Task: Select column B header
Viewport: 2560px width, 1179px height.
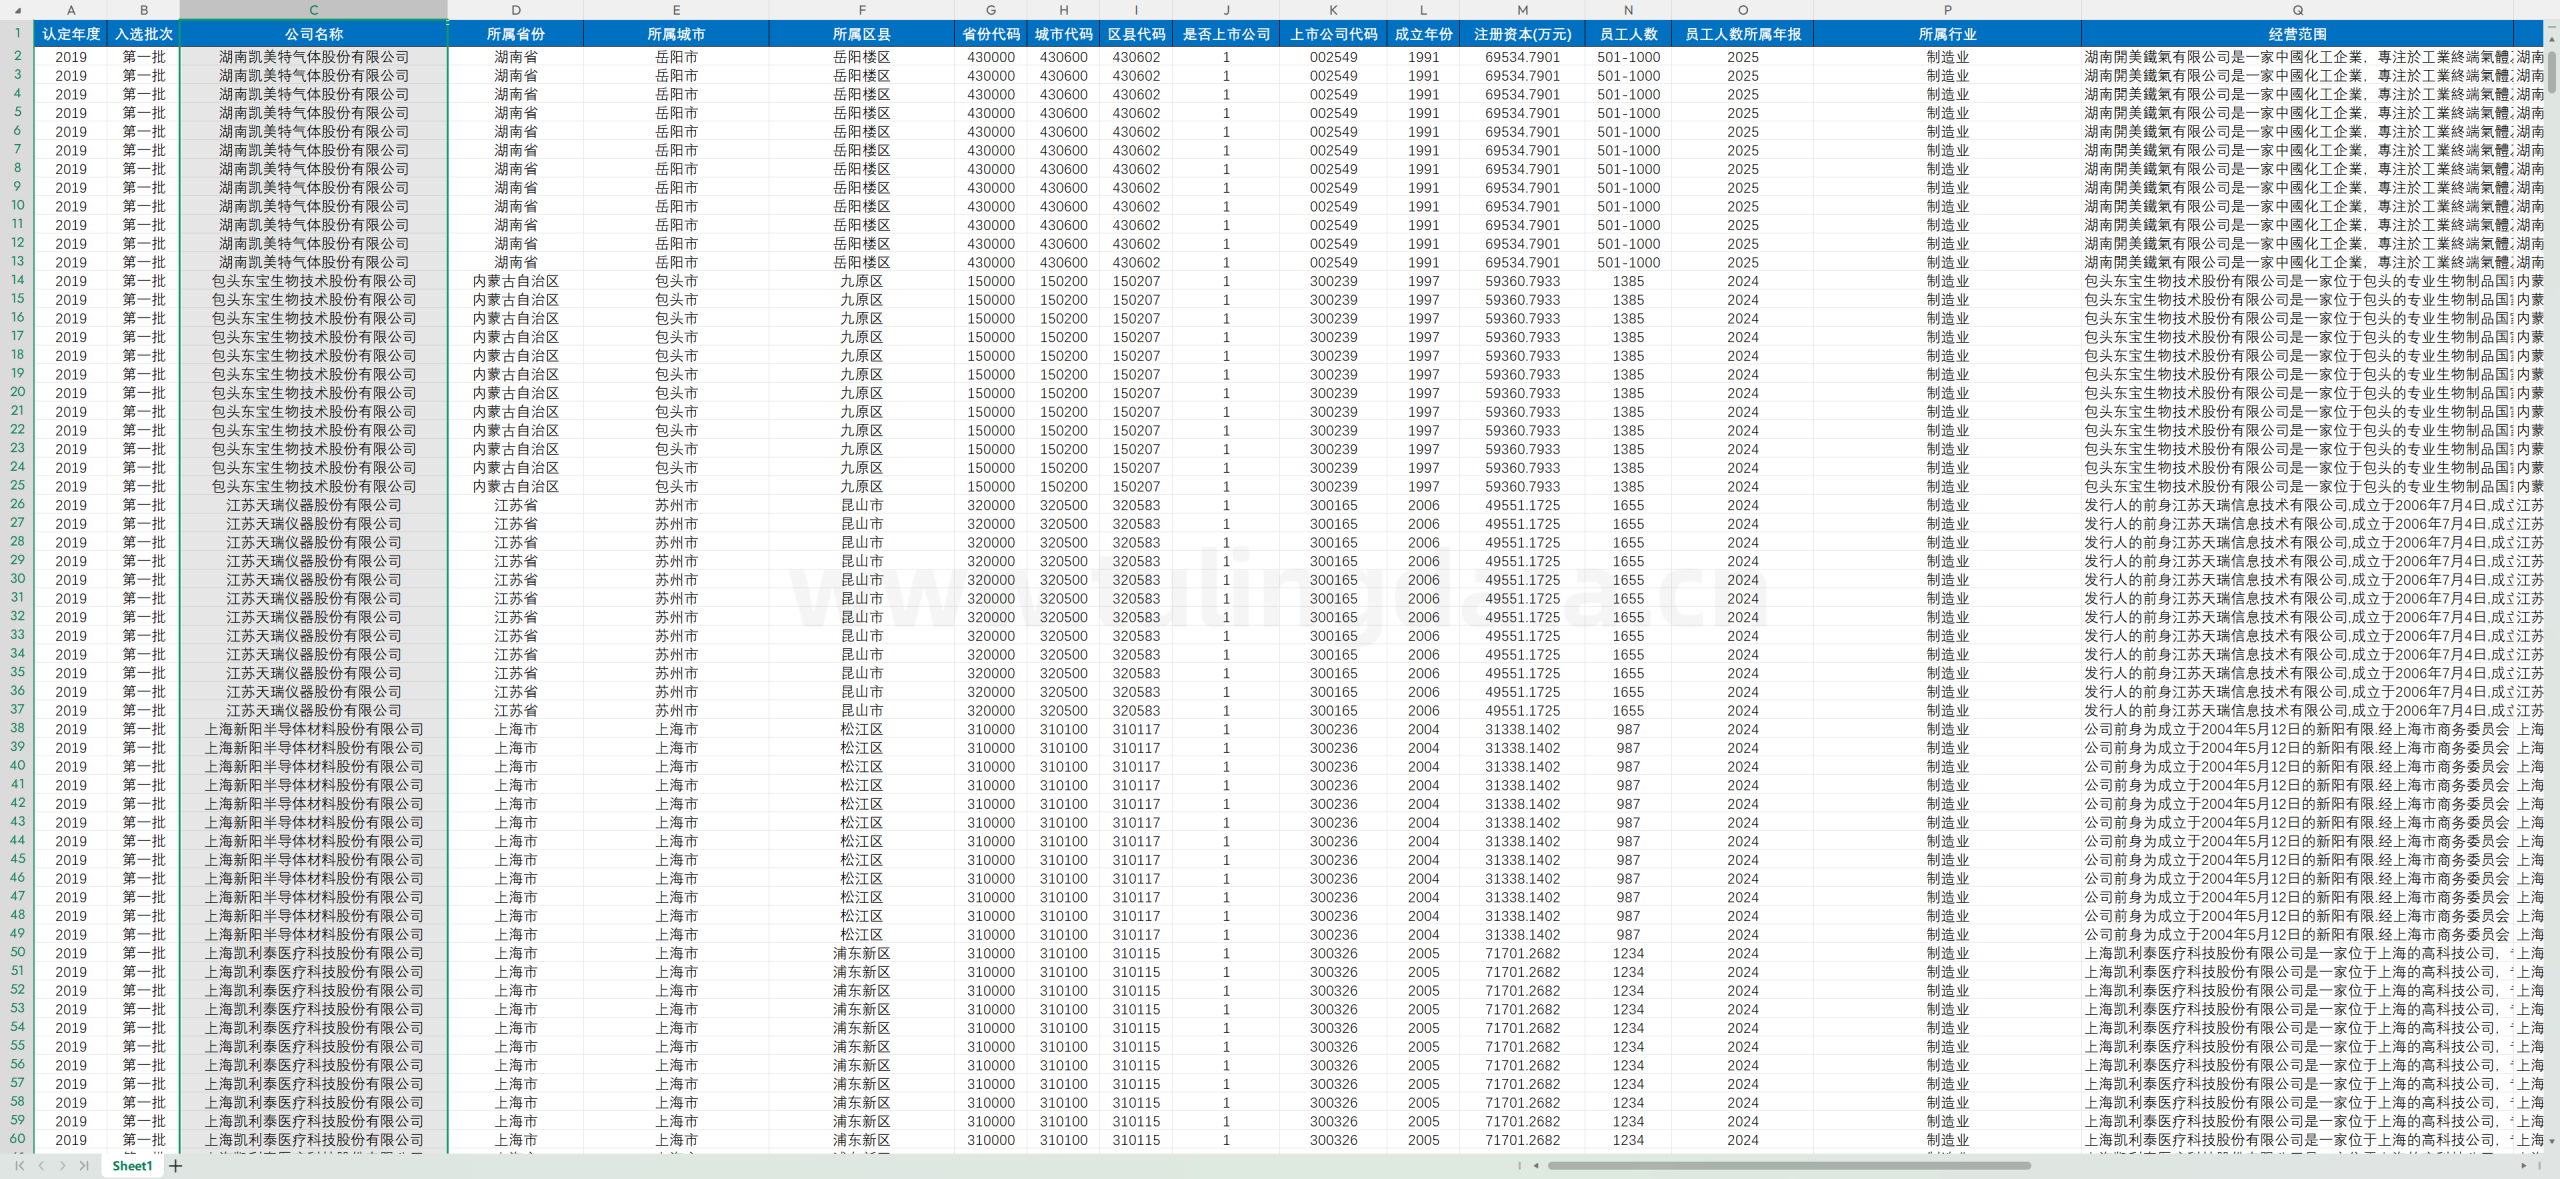Action: (144, 10)
